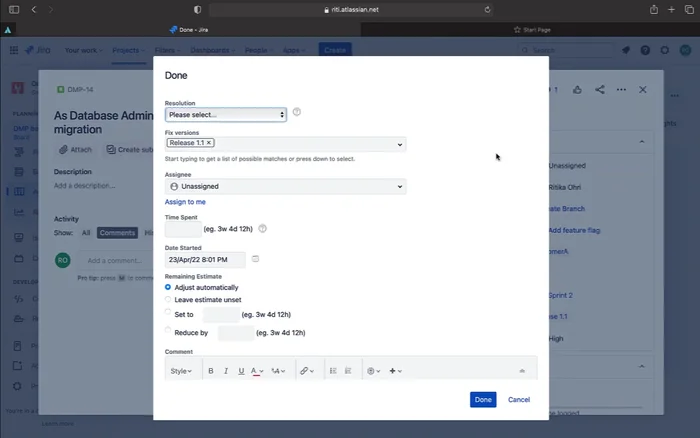Viewport: 700px width, 438px height.
Task: Click the Time Spent input field
Action: (x=183, y=229)
